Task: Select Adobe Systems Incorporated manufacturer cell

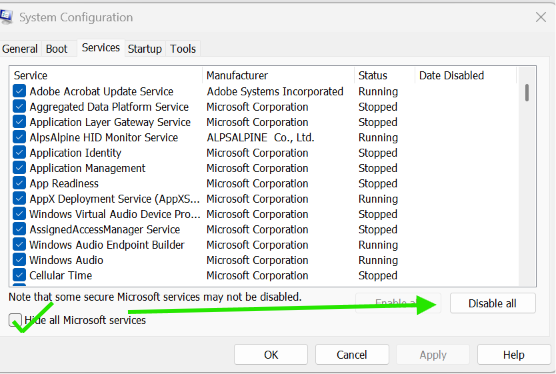Action: click(x=275, y=91)
